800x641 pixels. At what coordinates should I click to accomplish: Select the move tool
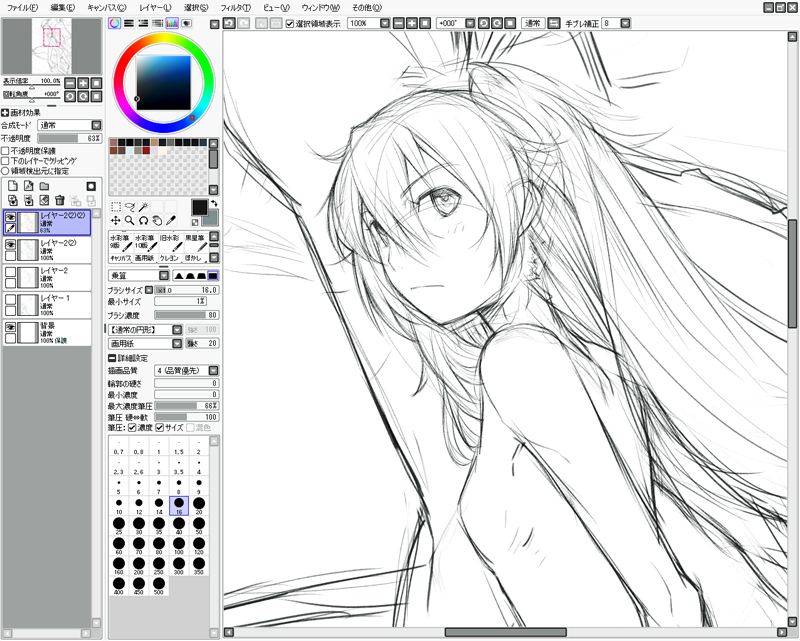[116, 220]
